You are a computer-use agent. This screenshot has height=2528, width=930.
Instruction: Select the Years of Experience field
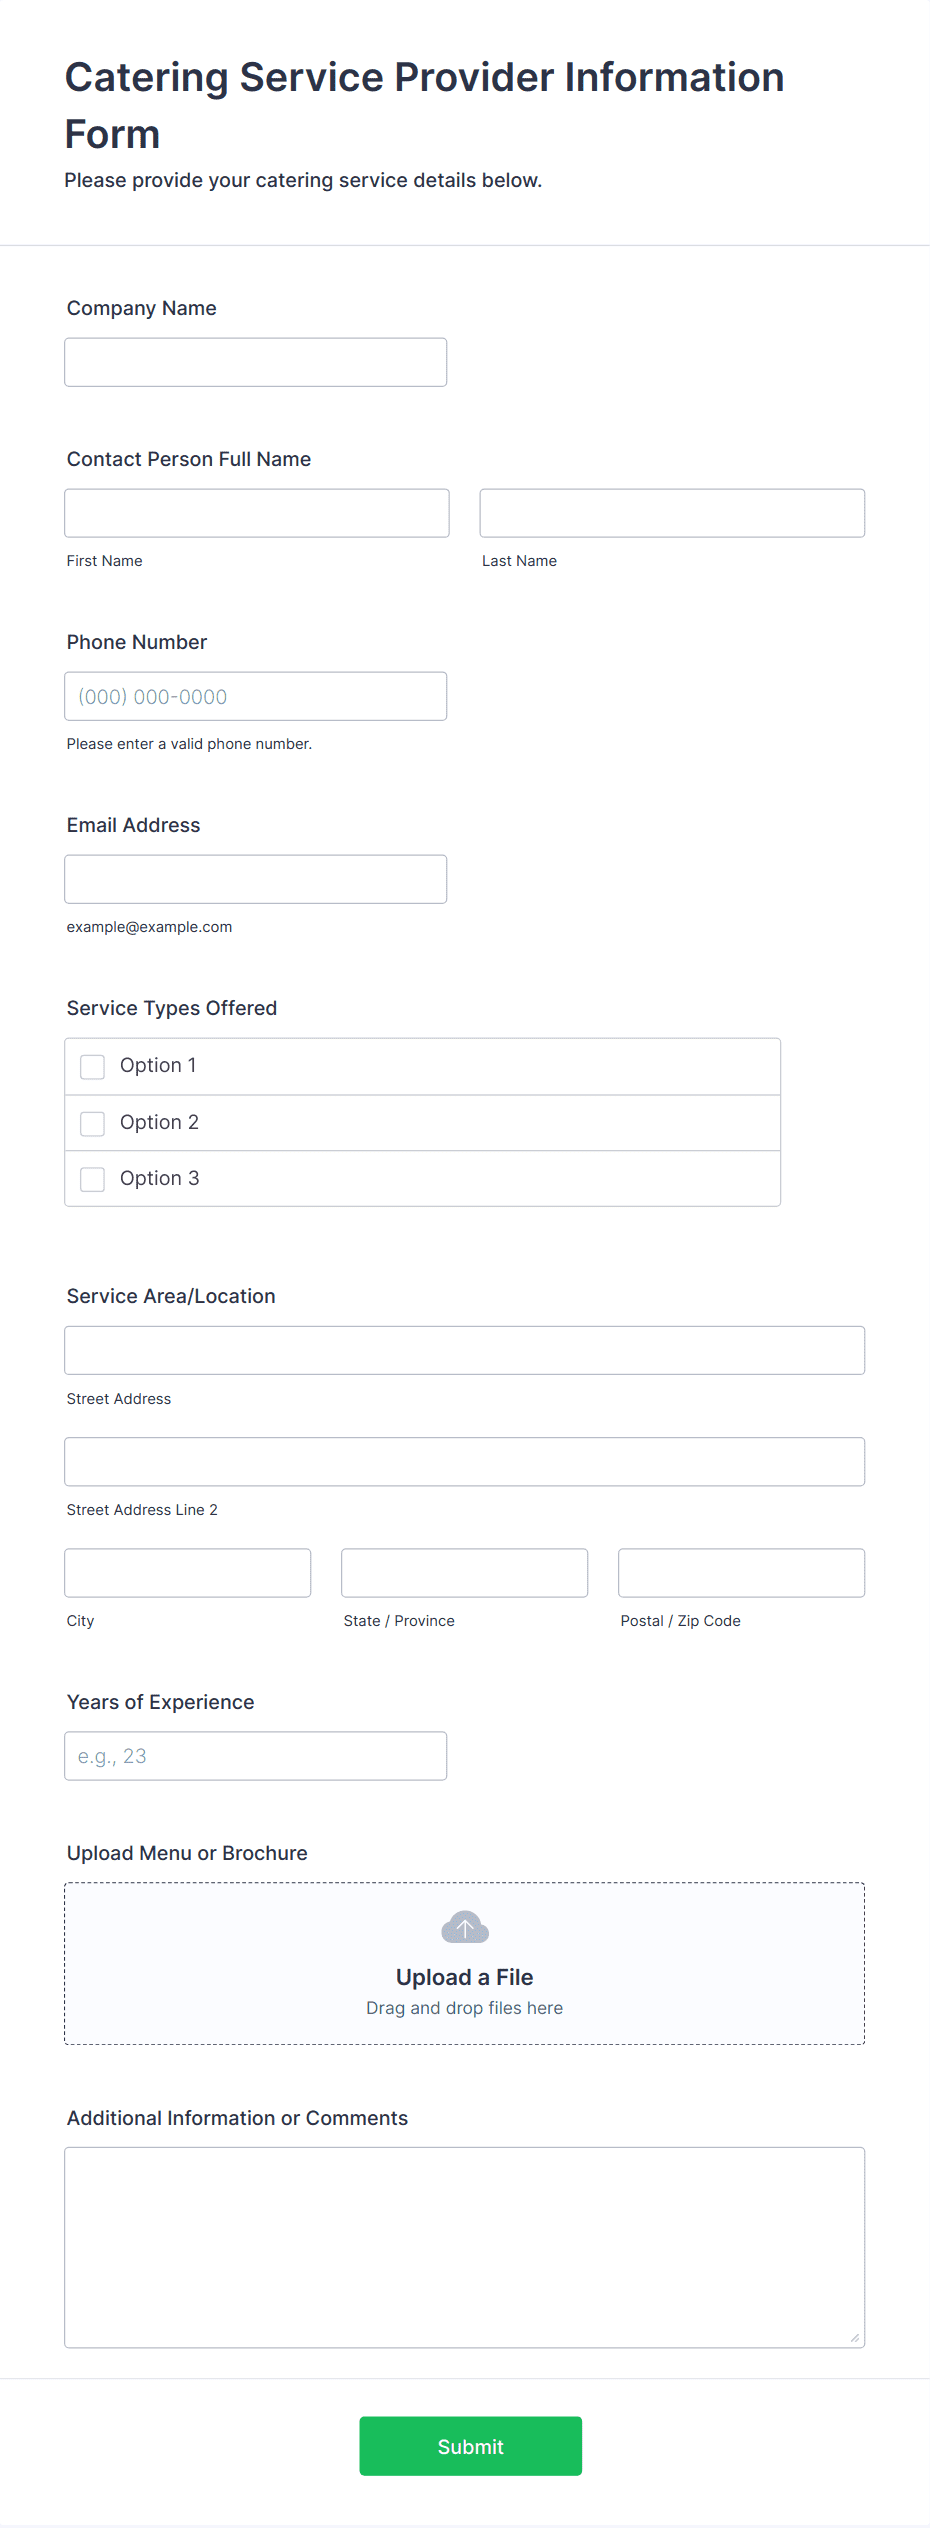(256, 1756)
